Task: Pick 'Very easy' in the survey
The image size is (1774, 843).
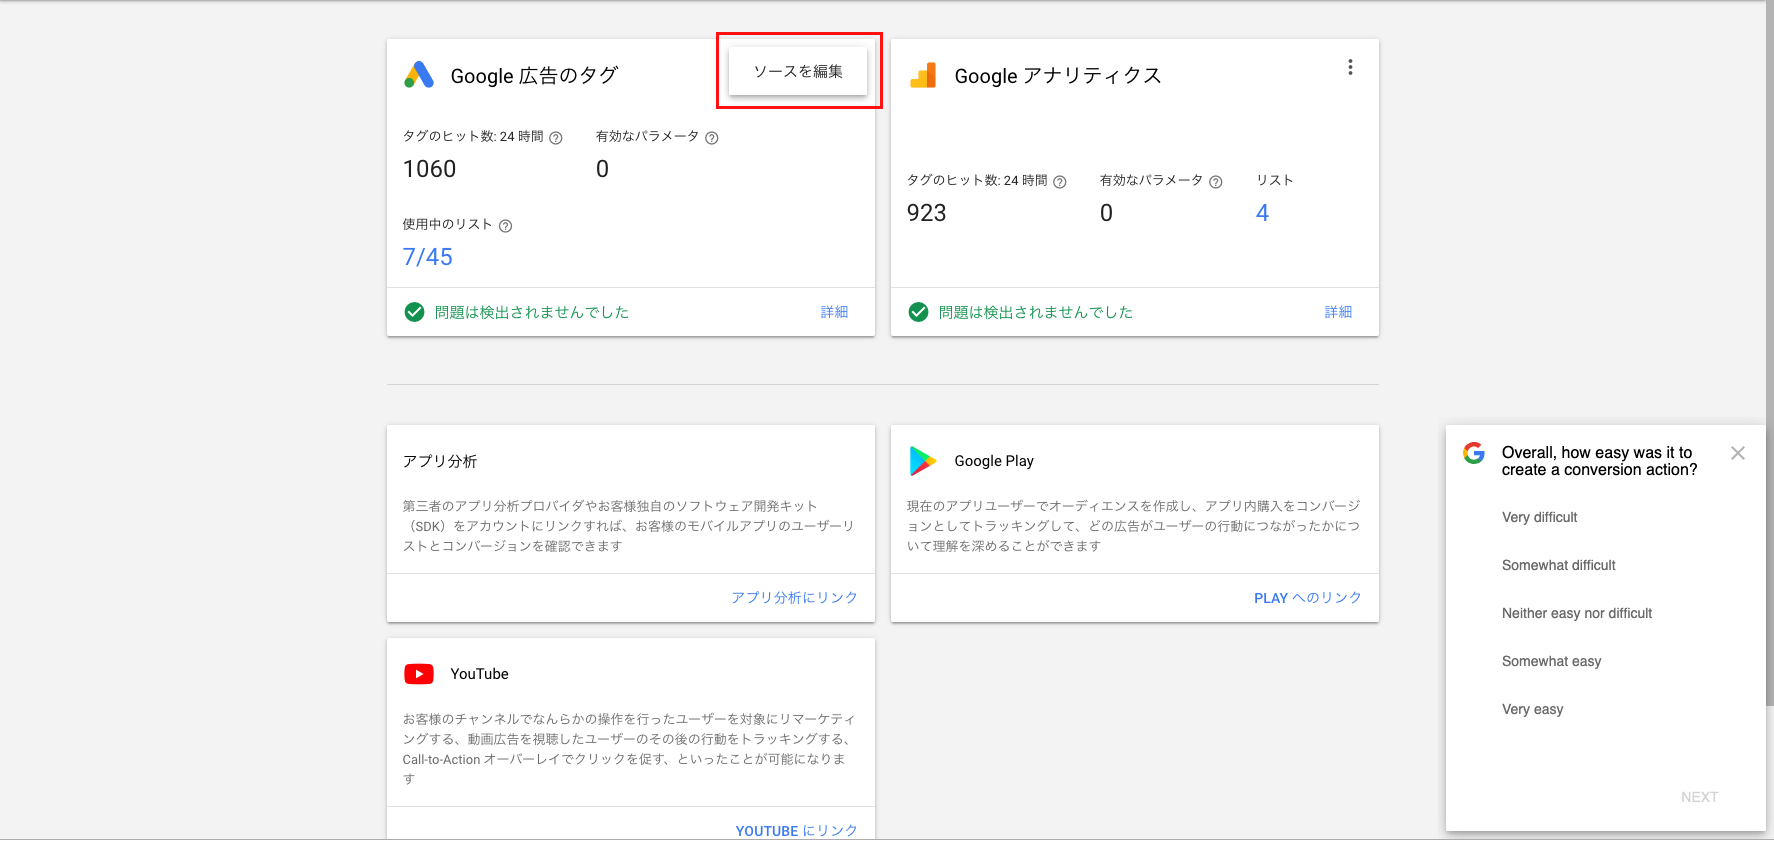Action: [x=1532, y=709]
